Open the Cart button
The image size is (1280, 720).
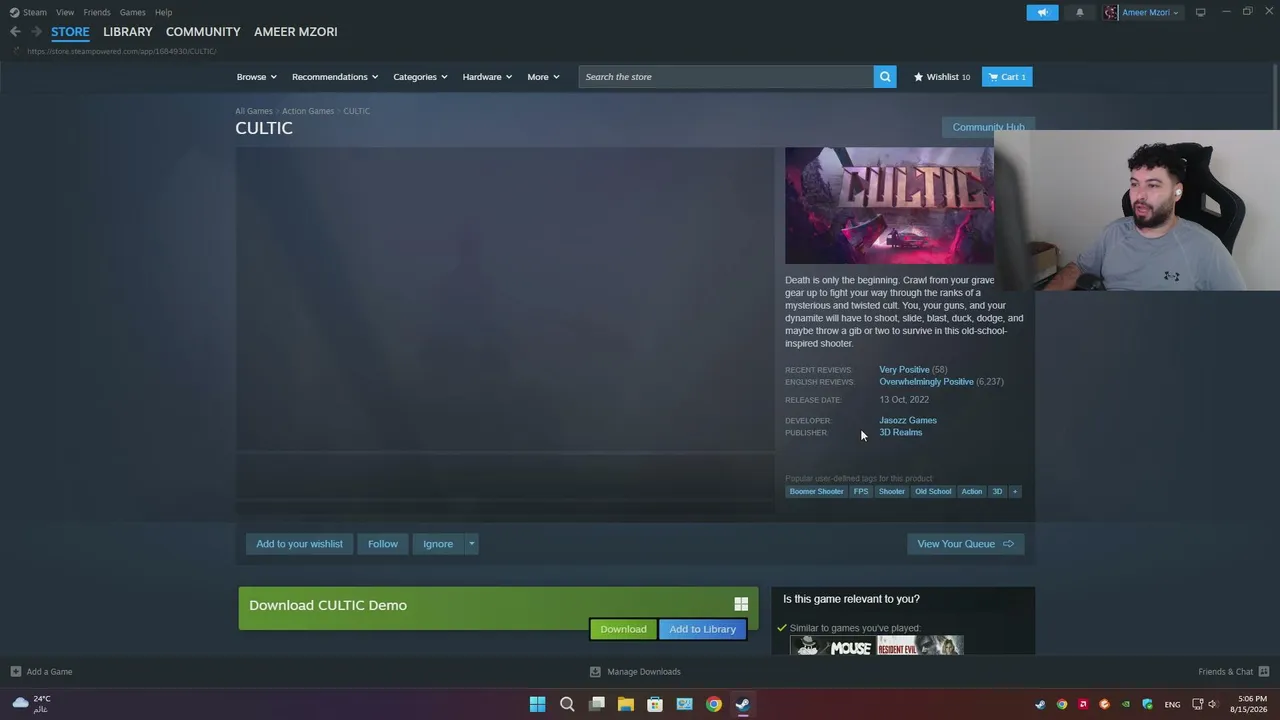1007,77
